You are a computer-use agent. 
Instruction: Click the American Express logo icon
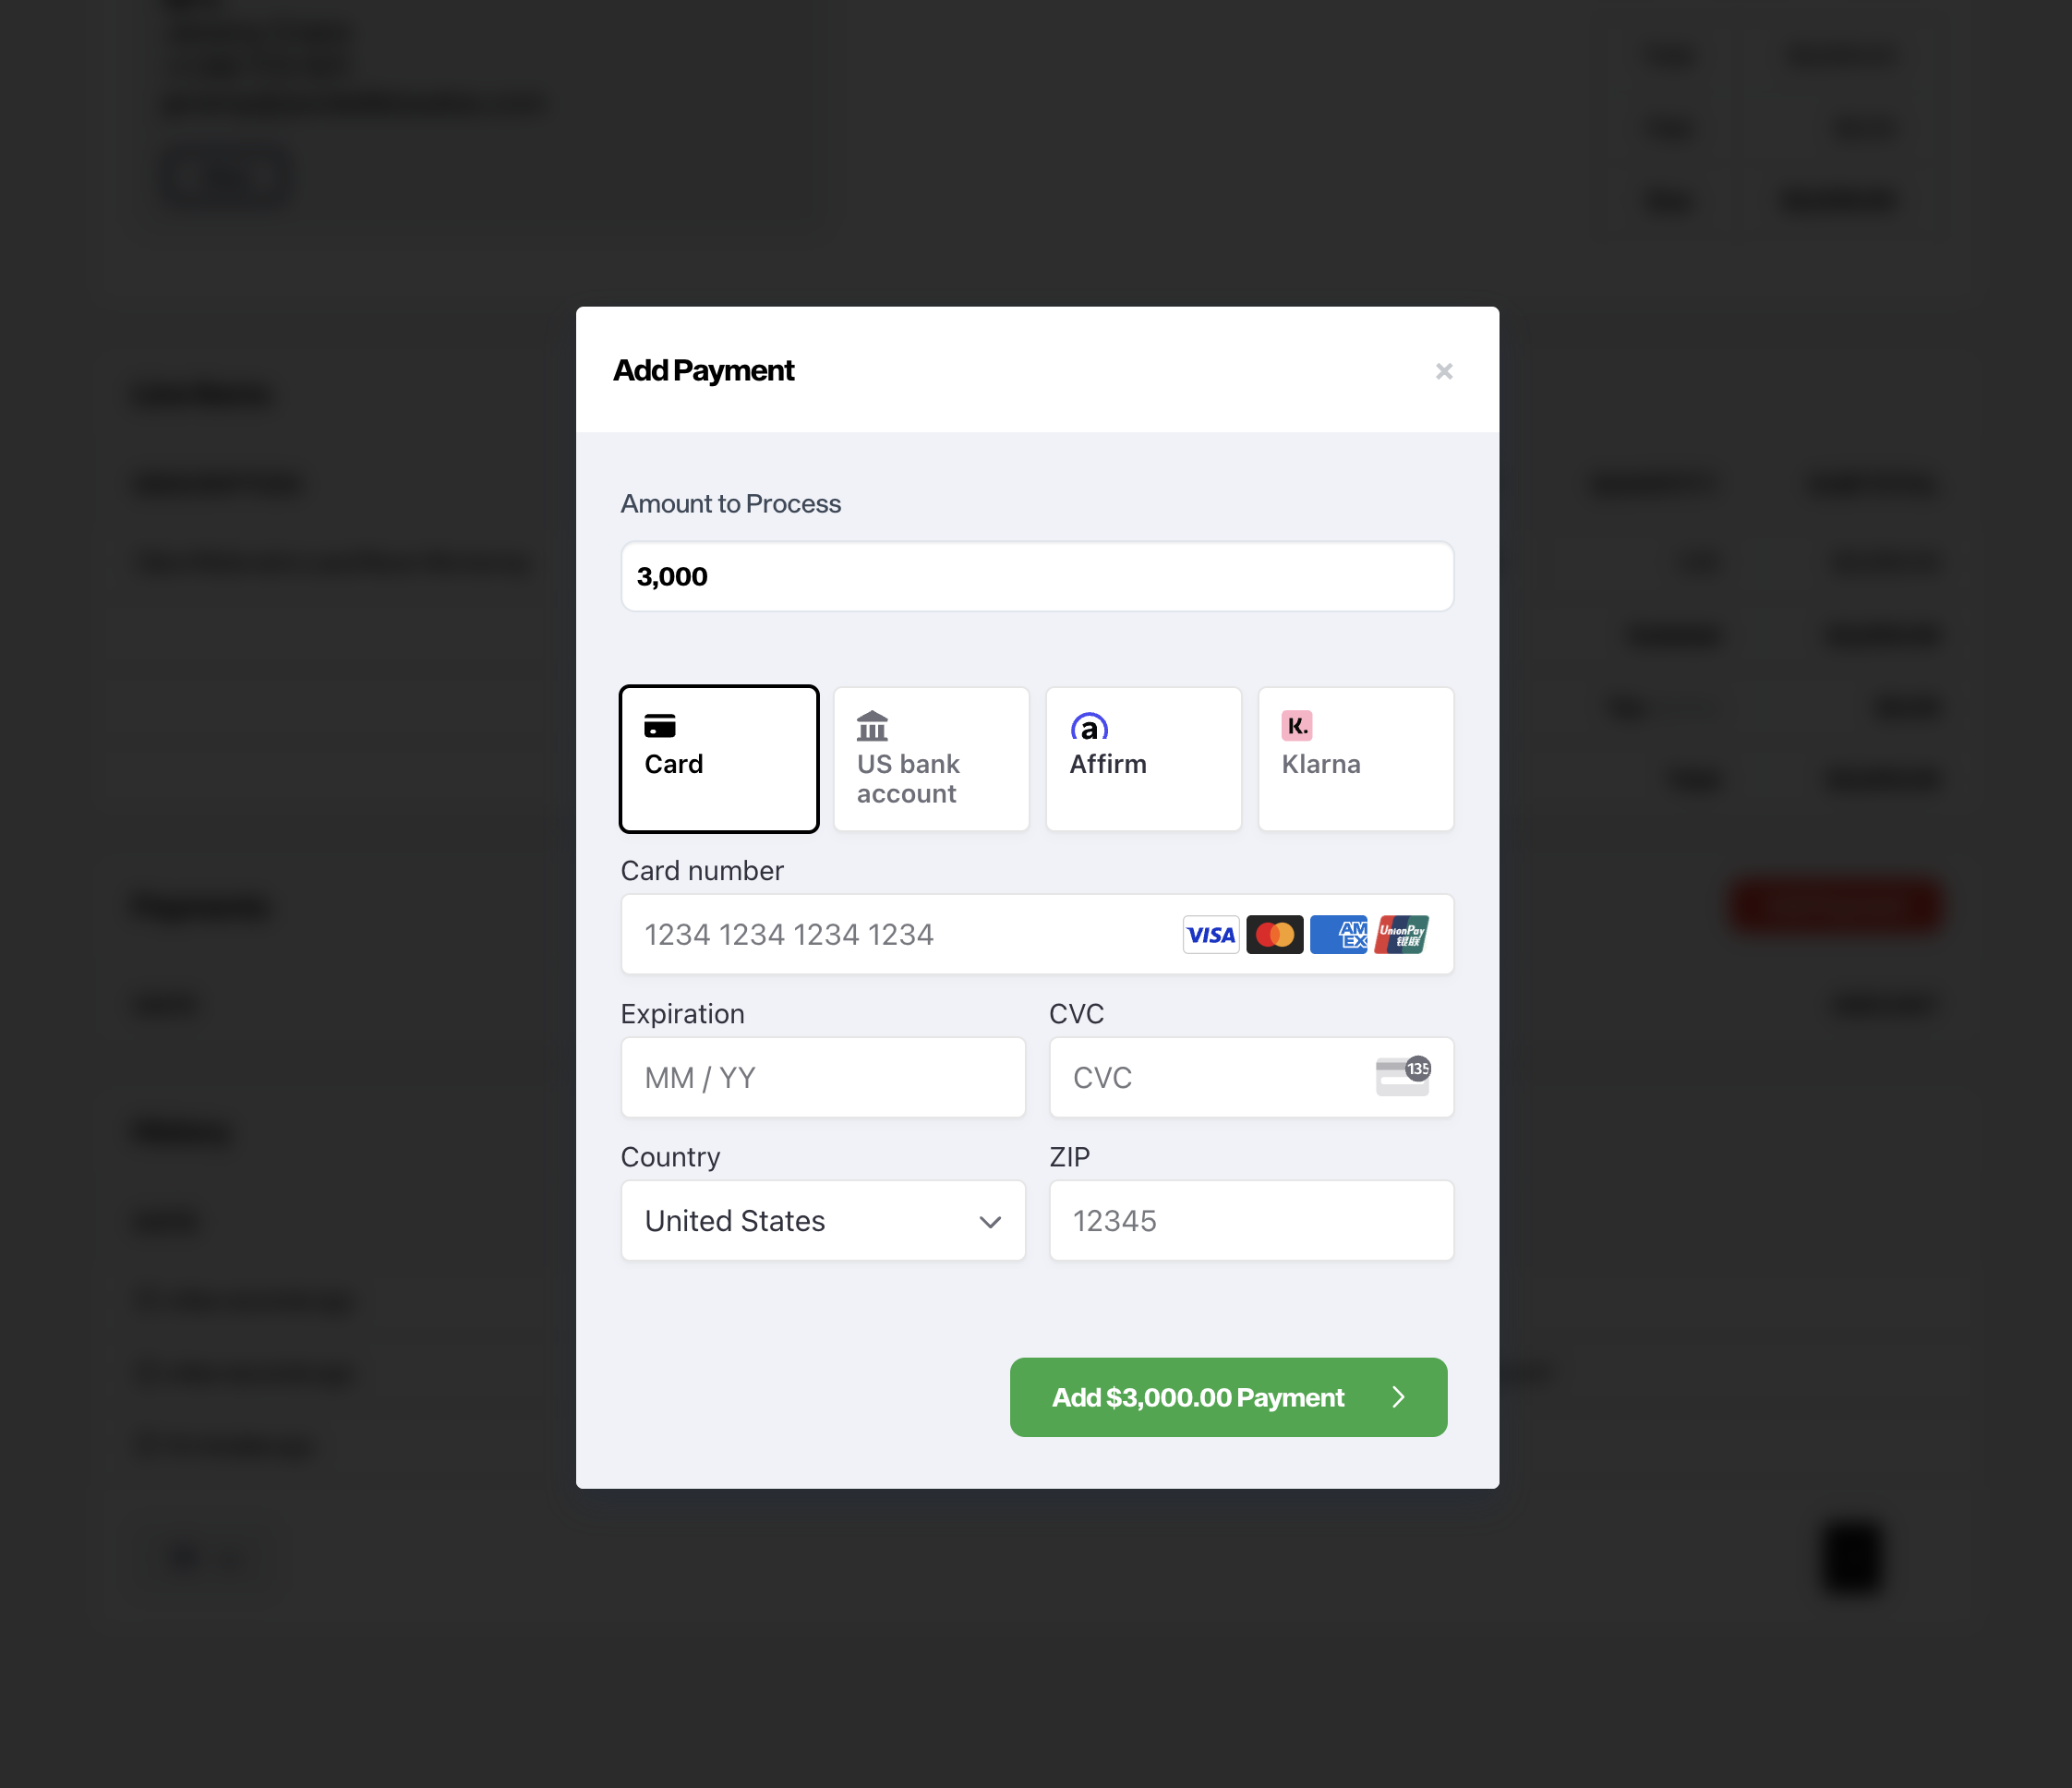1338,934
